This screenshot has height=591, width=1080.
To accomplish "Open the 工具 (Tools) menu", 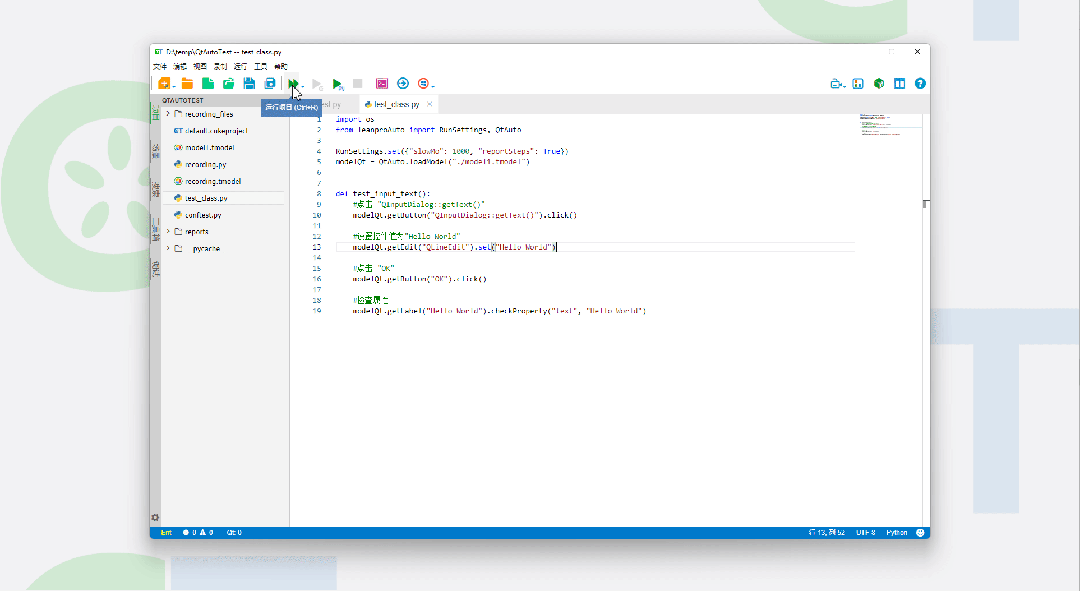I will click(x=260, y=67).
